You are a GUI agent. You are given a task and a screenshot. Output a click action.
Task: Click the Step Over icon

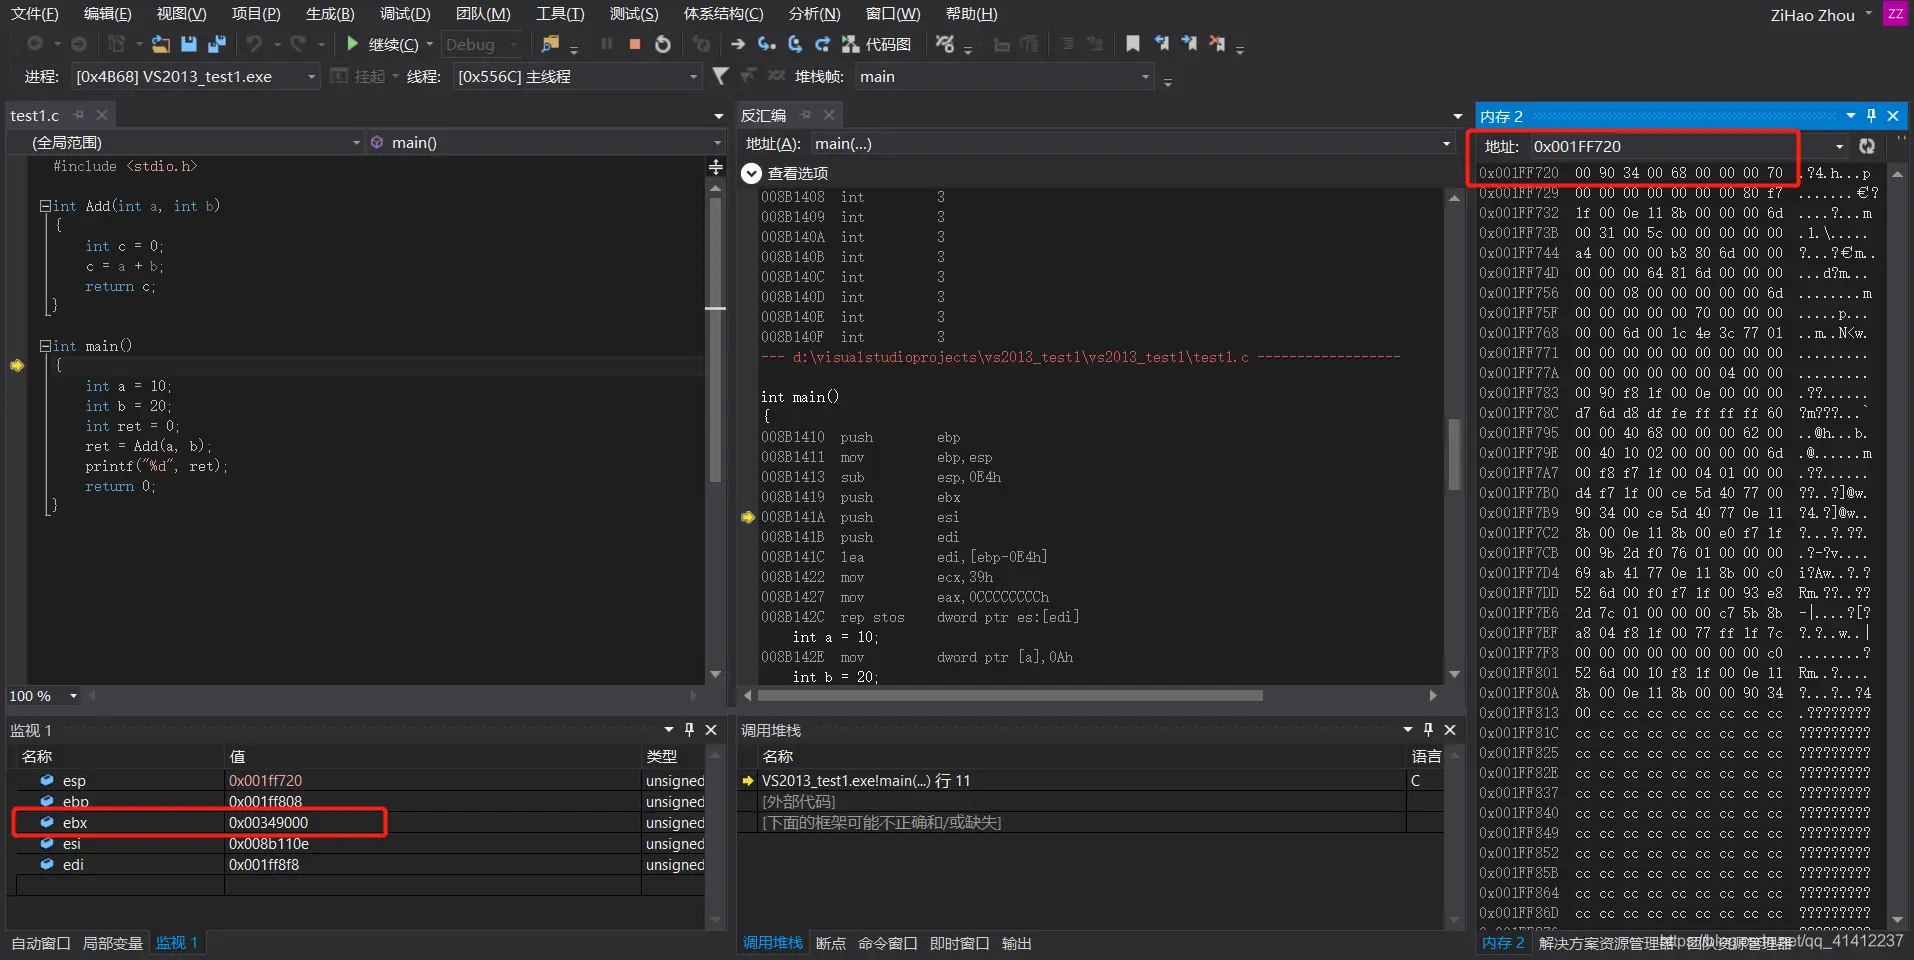point(795,44)
